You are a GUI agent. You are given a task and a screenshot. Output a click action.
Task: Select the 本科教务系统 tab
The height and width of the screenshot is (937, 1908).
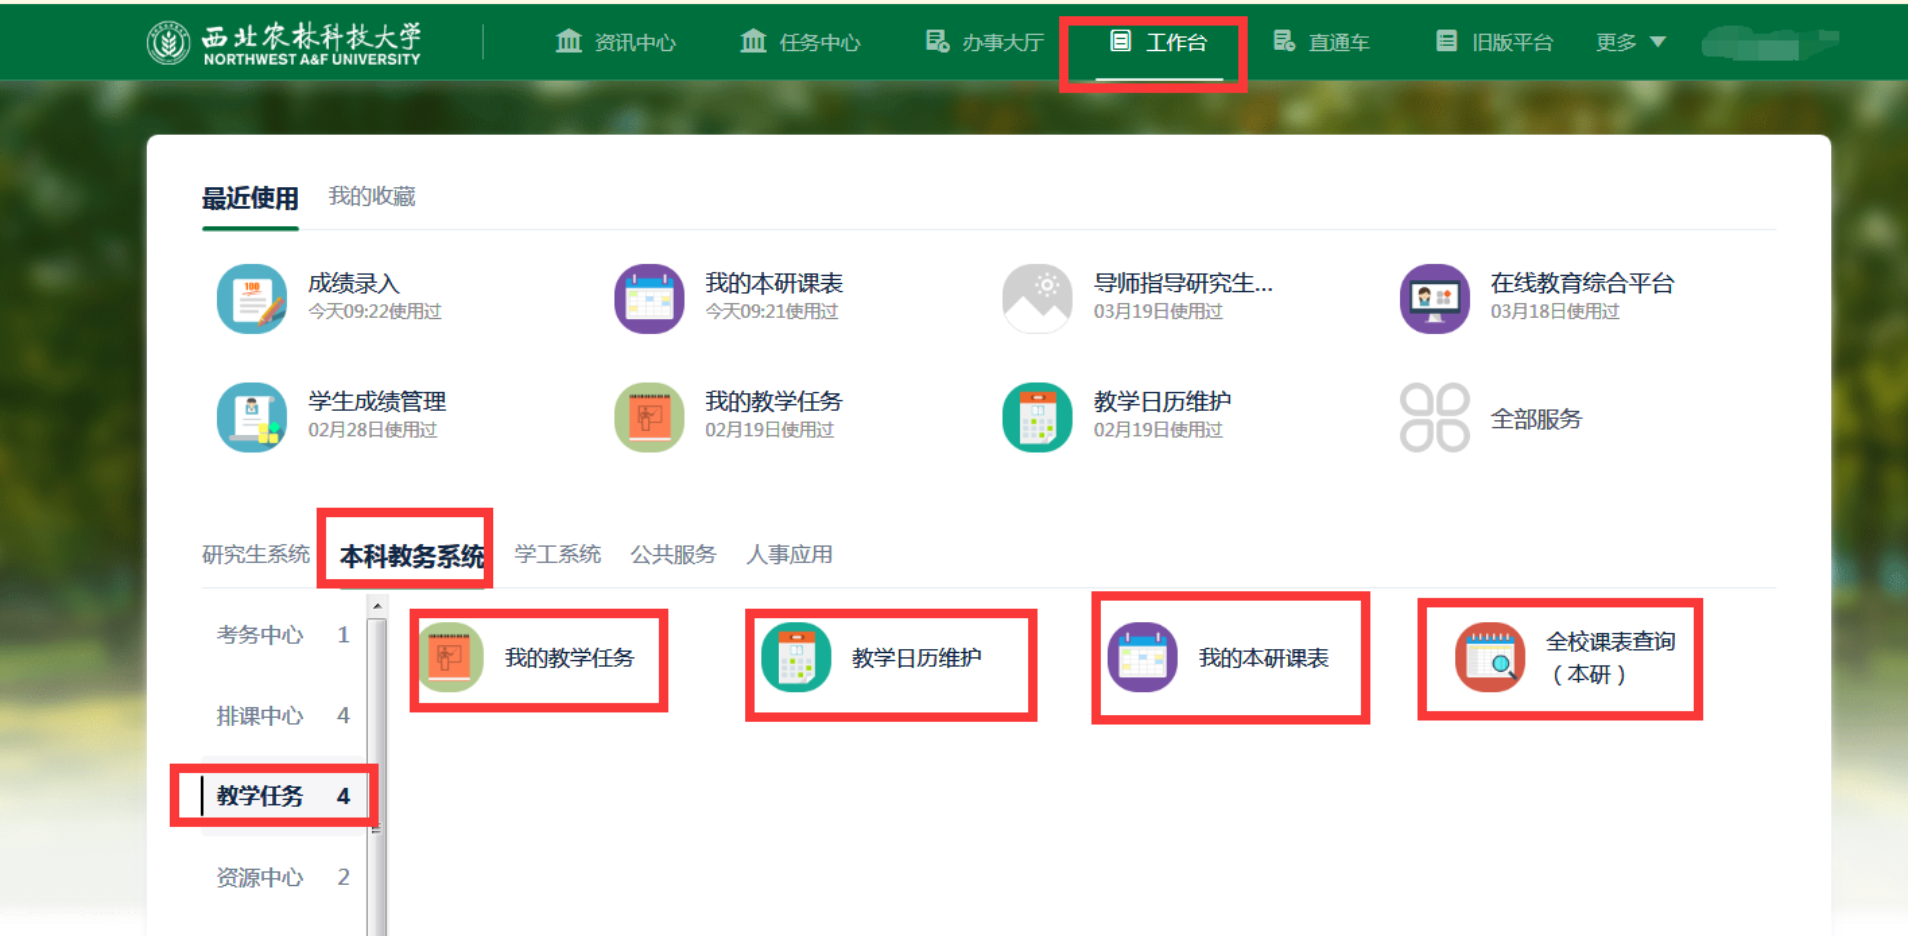pos(411,555)
